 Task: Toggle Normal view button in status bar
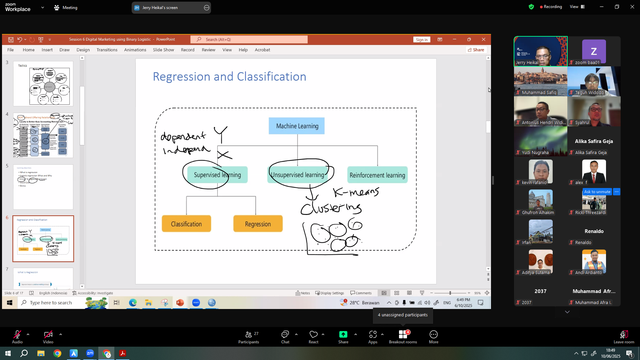pos(384,293)
